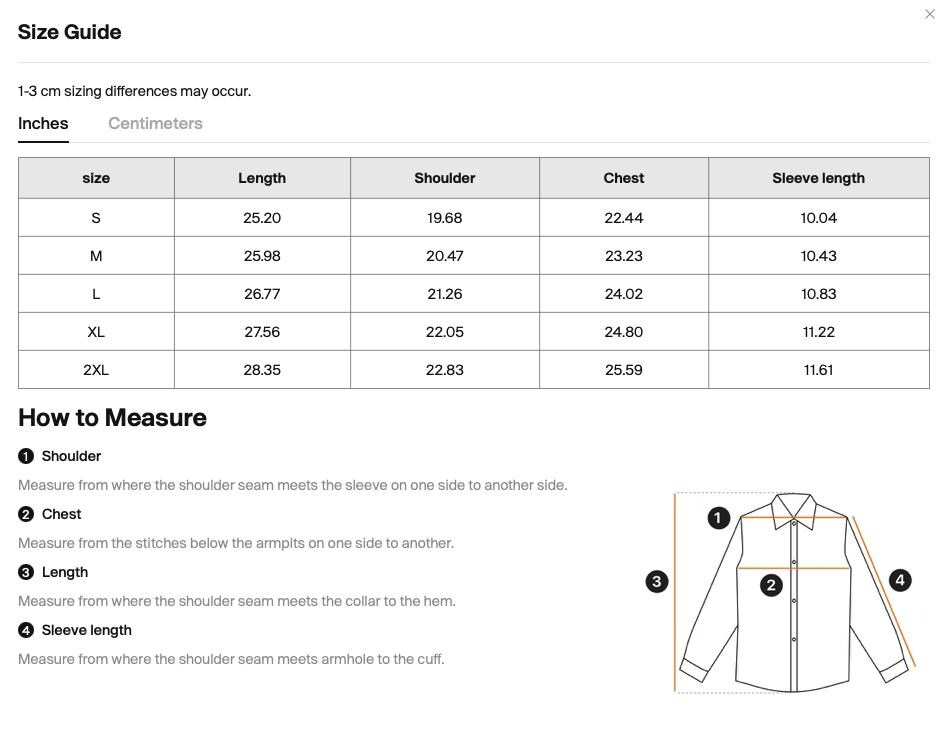This screenshot has width=944, height=752.
Task: Click the M length value 25.98
Action: click(x=262, y=256)
